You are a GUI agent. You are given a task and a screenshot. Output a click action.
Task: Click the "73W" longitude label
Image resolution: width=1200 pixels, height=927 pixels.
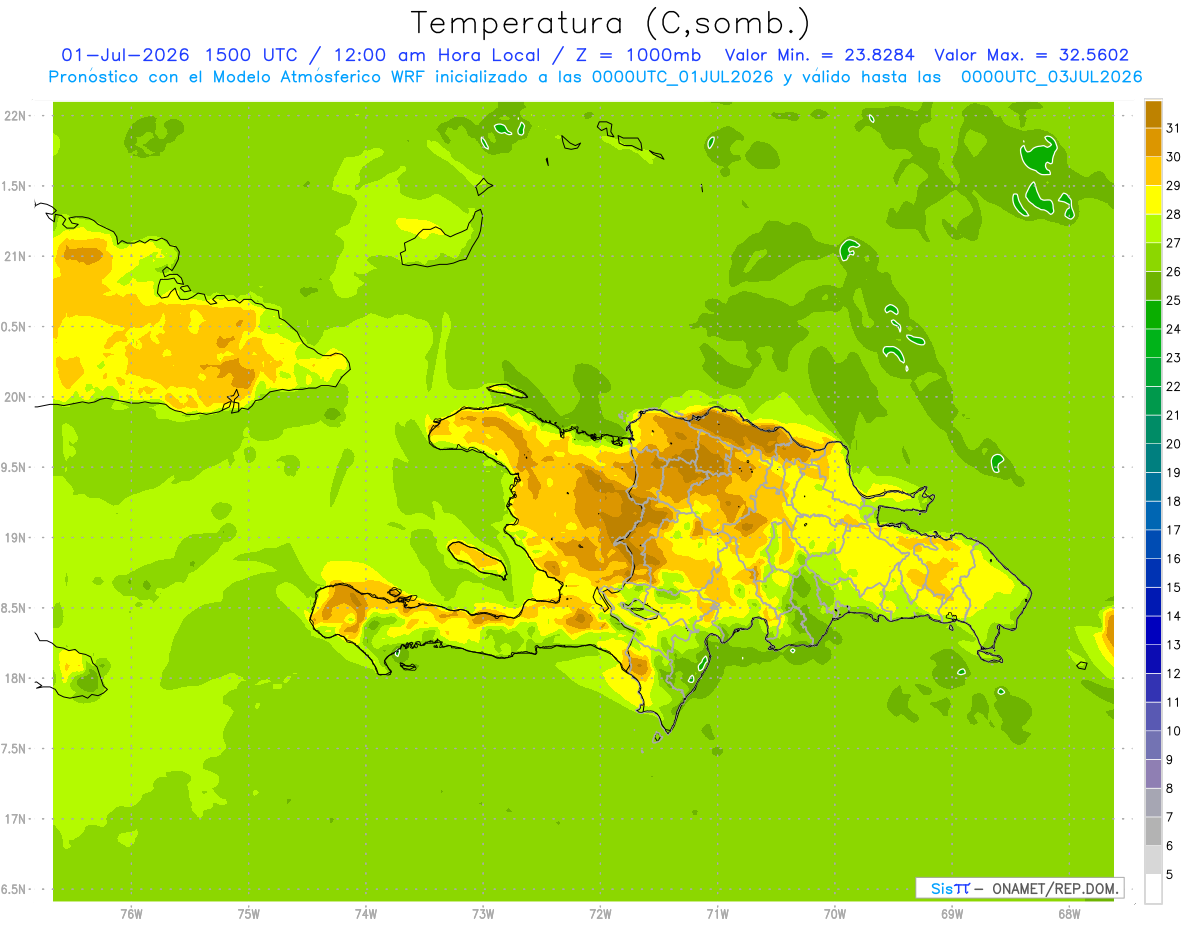click(482, 914)
